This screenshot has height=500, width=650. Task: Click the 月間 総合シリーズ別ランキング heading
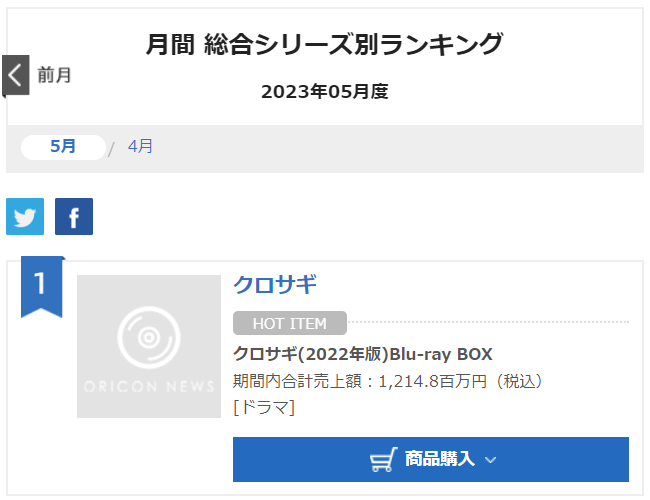[x=325, y=44]
